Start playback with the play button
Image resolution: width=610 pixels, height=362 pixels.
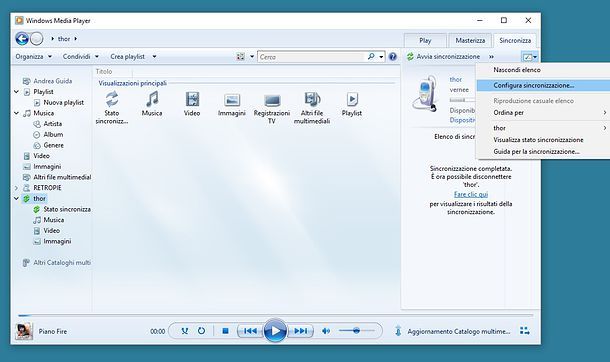coord(275,331)
